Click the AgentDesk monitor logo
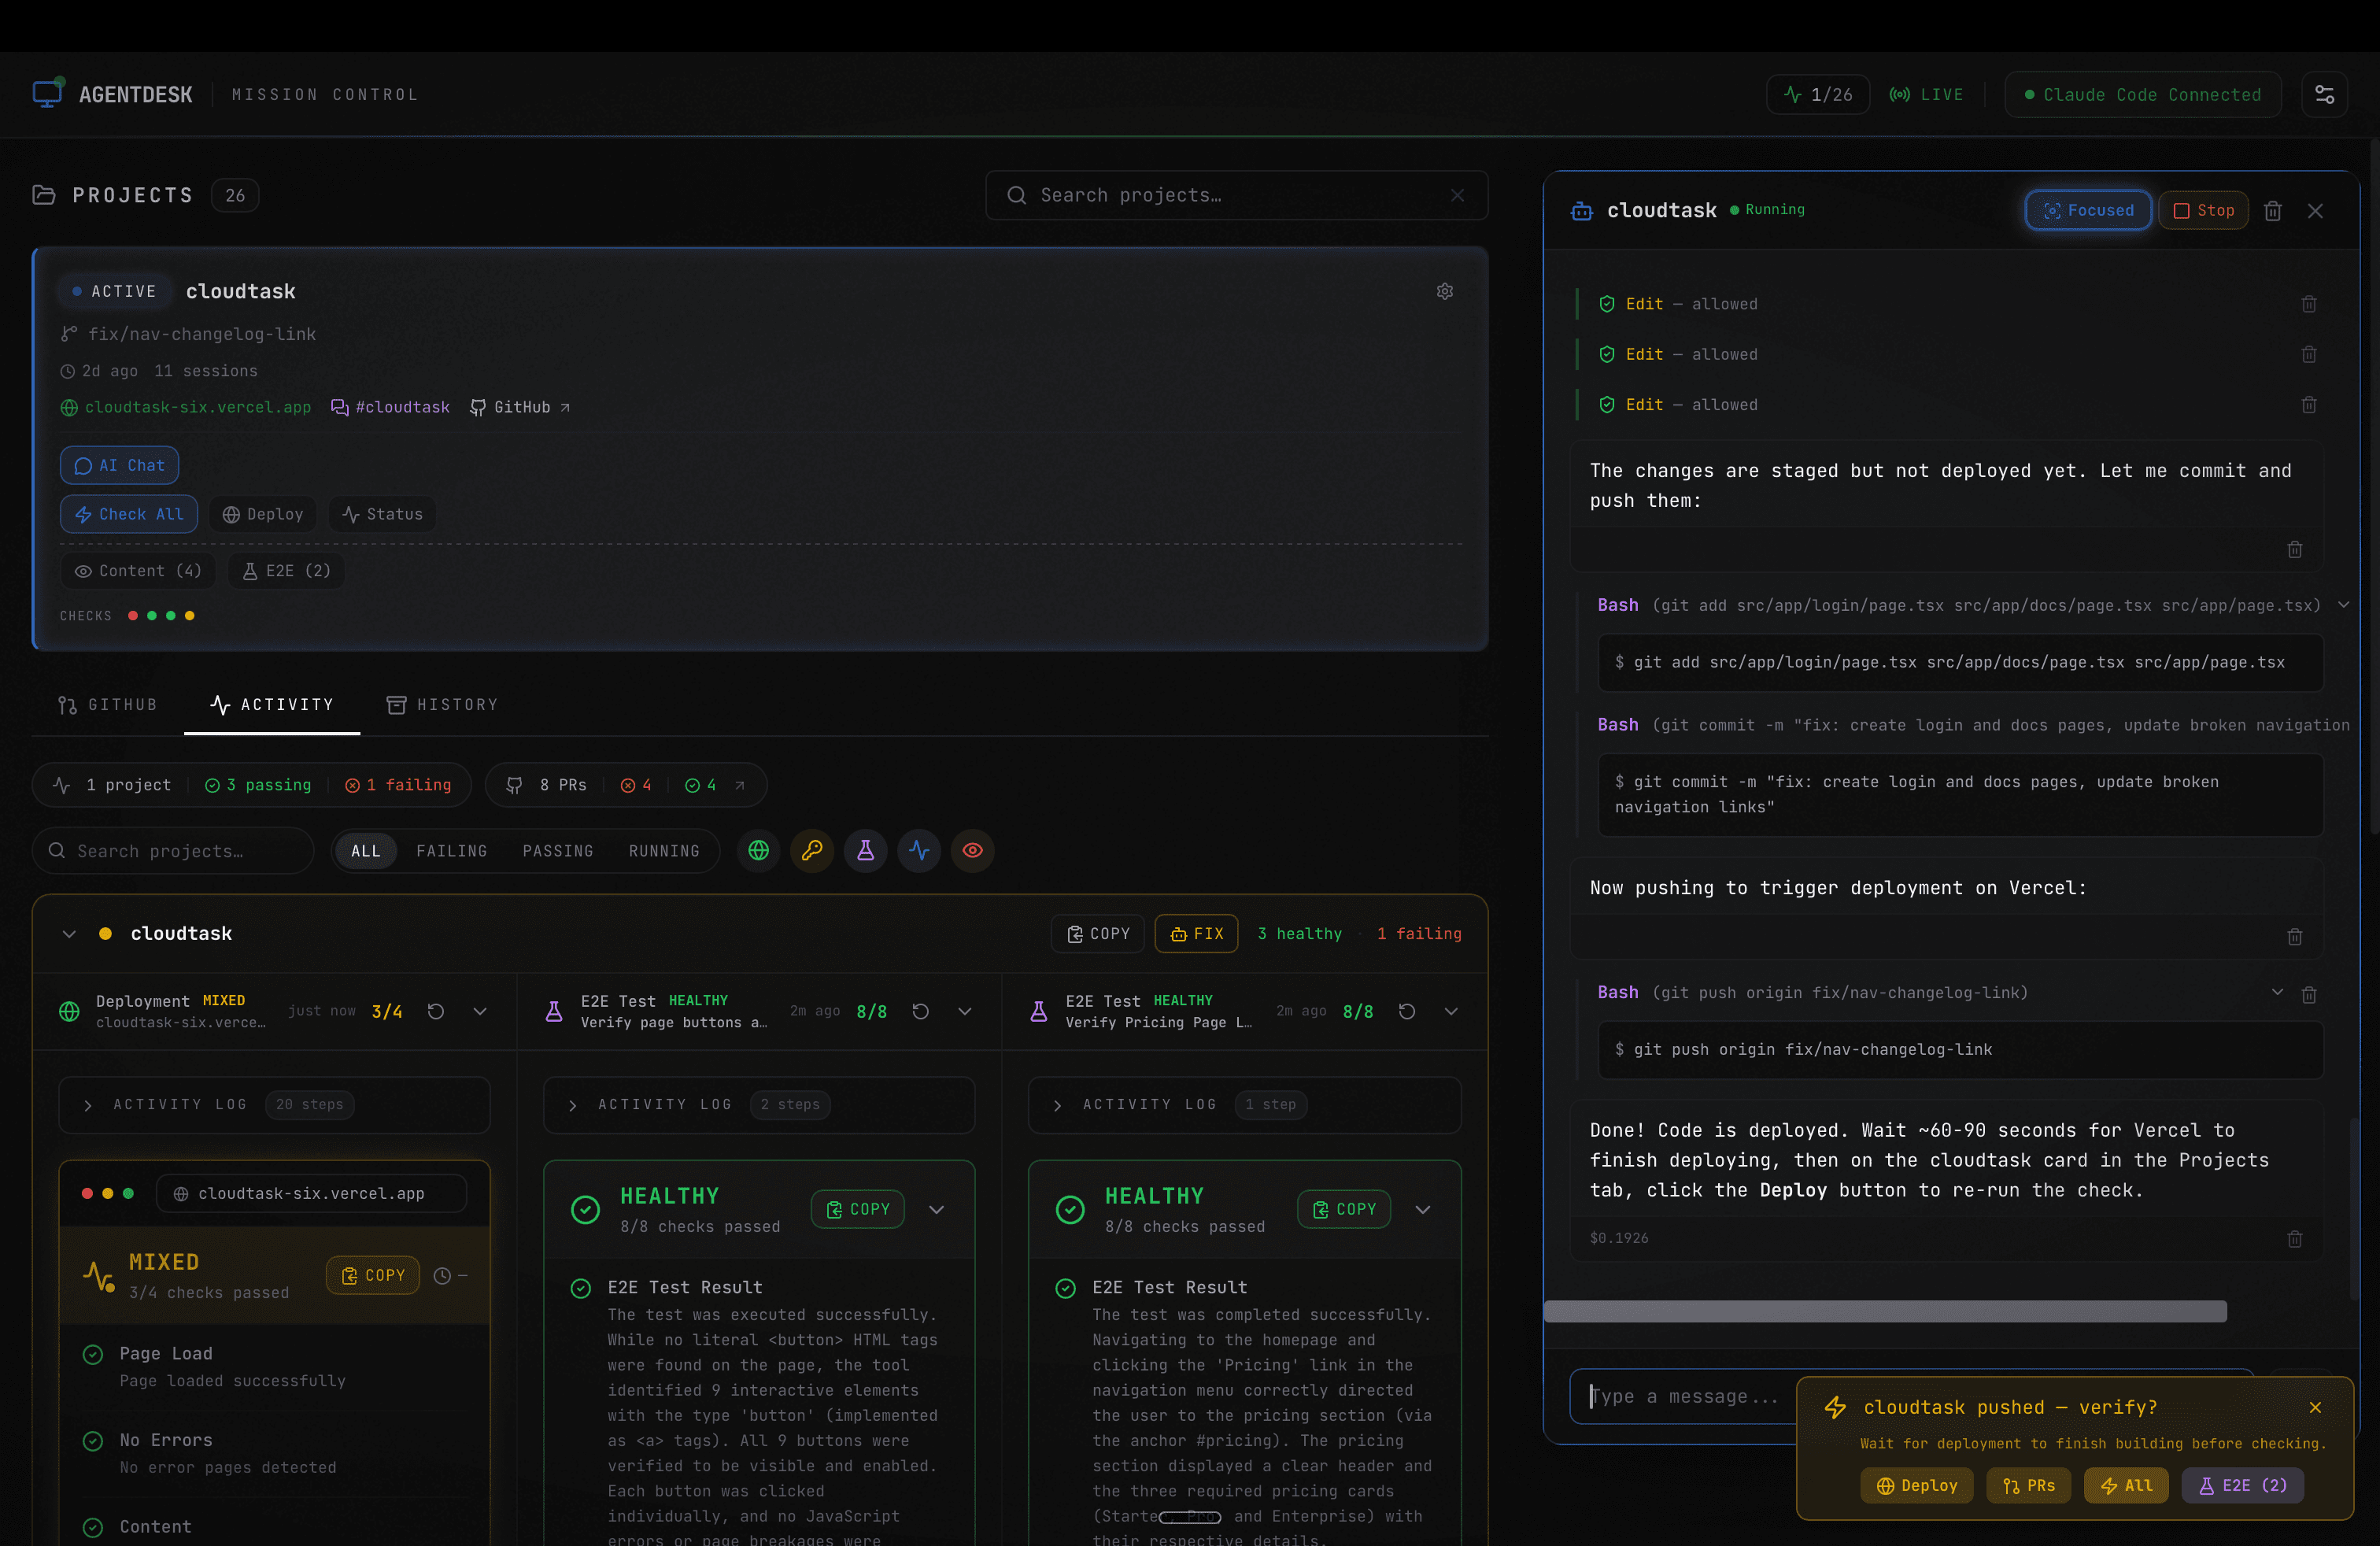 coord(48,93)
